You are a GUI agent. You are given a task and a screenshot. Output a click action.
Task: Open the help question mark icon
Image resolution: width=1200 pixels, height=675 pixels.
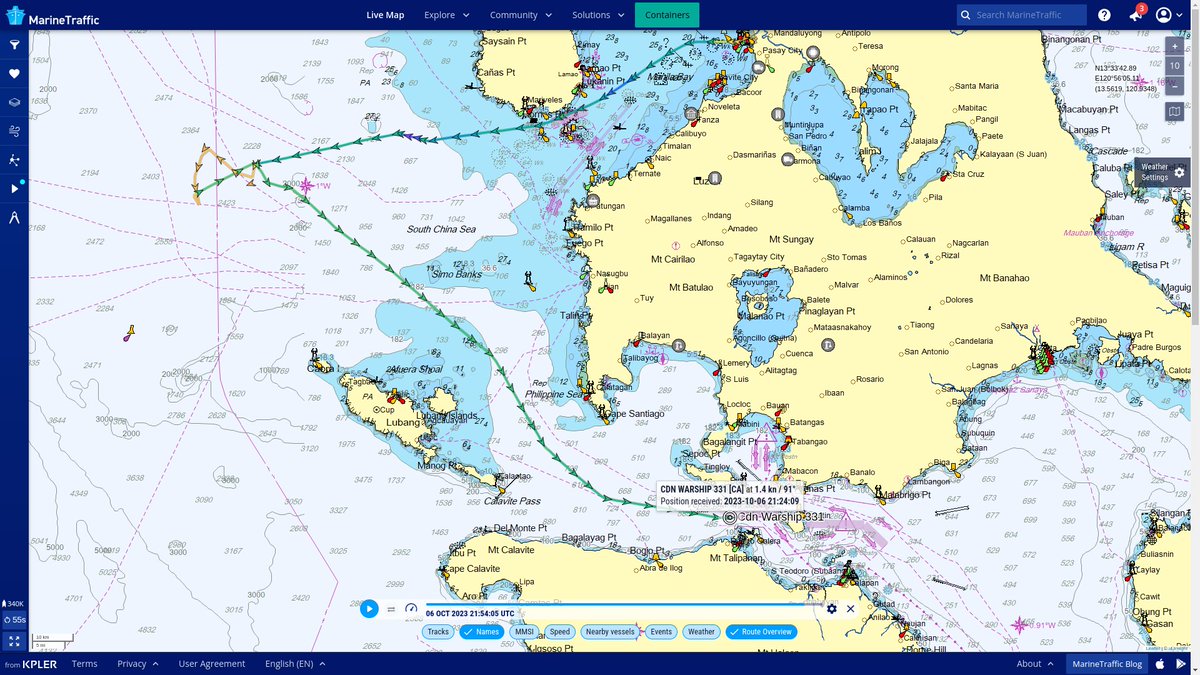1104,15
